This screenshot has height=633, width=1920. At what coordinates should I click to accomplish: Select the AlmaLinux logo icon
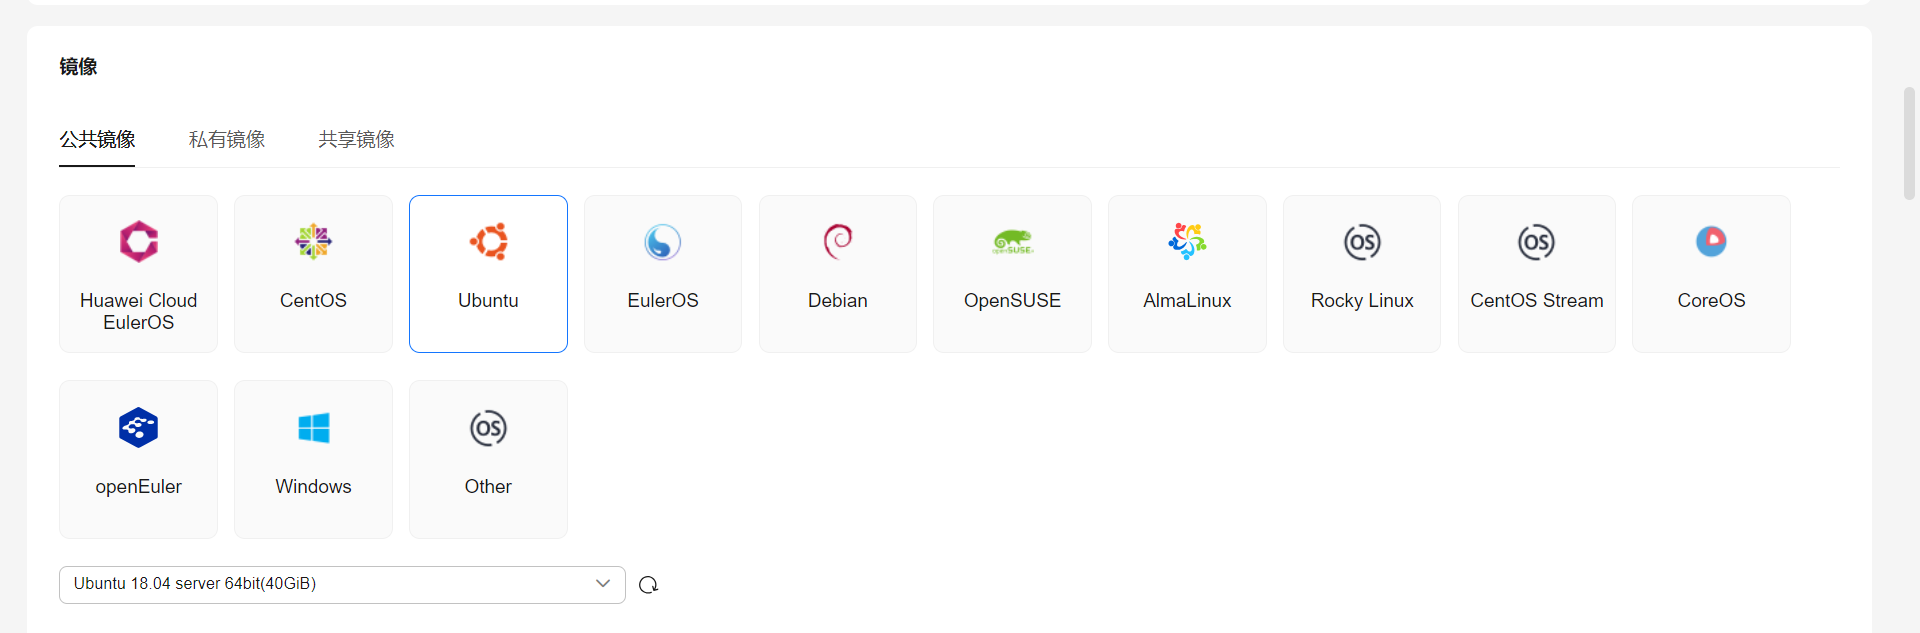tap(1187, 241)
